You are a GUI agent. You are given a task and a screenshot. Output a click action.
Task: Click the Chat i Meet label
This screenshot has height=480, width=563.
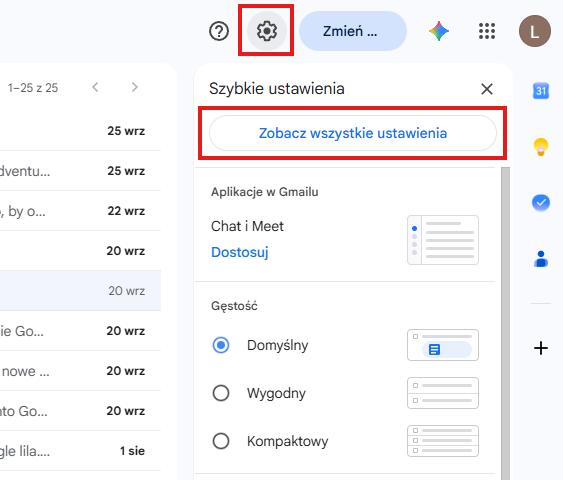pos(247,226)
